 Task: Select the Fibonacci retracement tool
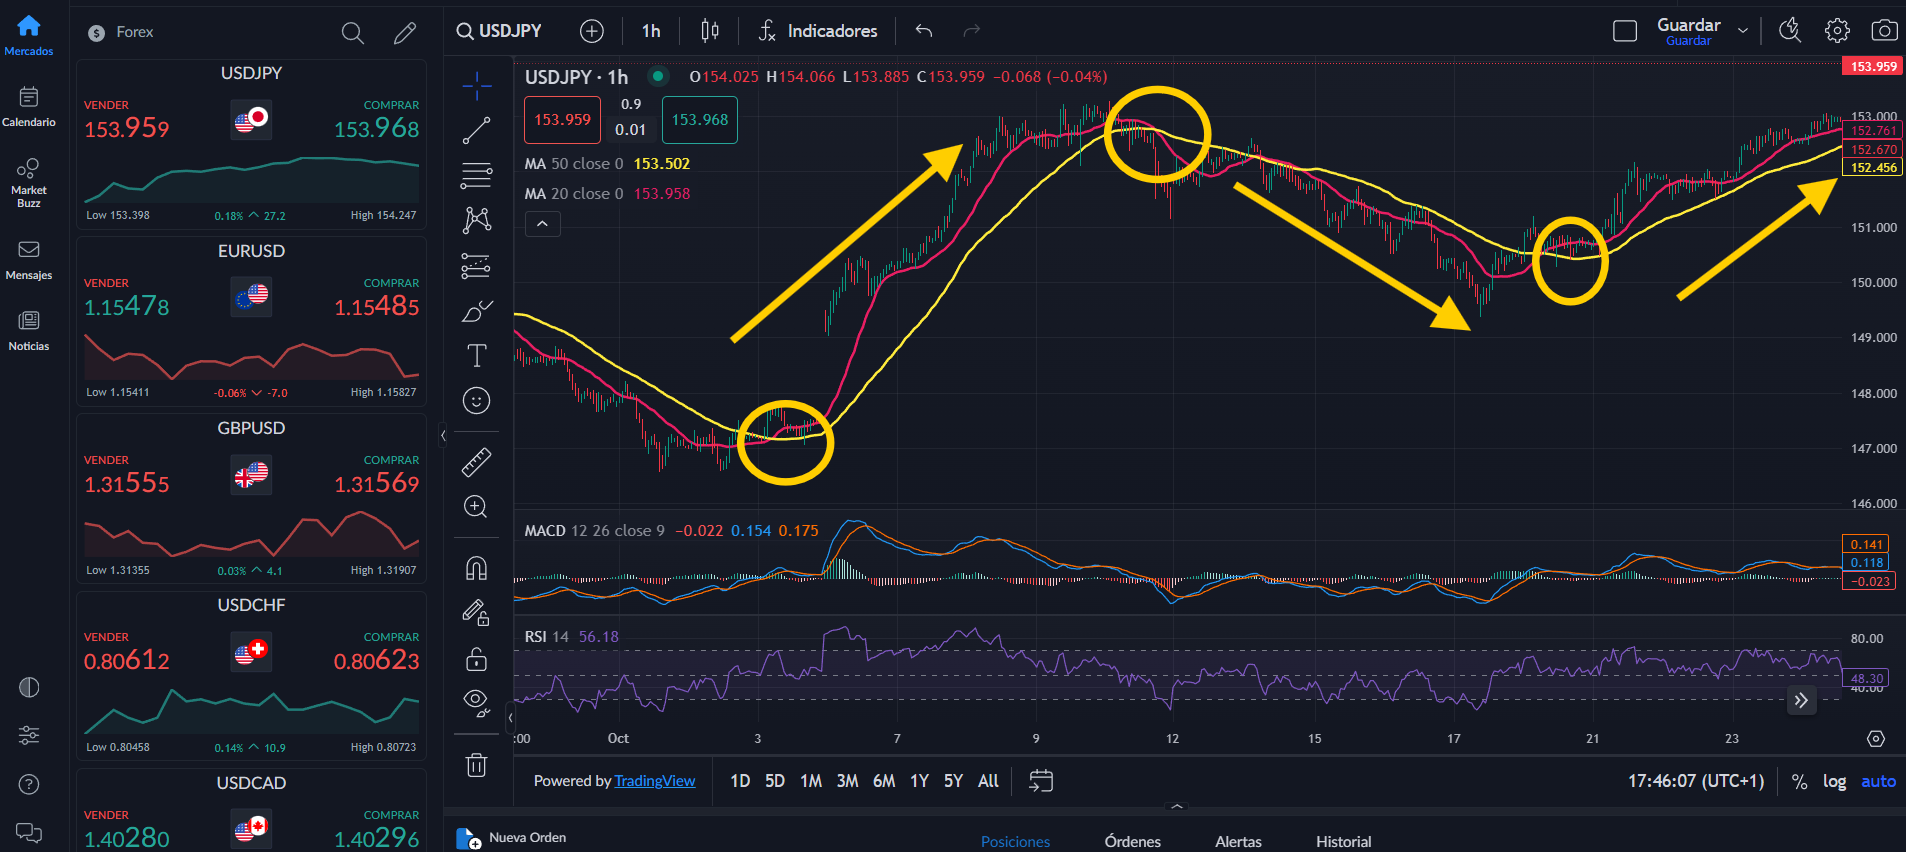click(x=477, y=175)
